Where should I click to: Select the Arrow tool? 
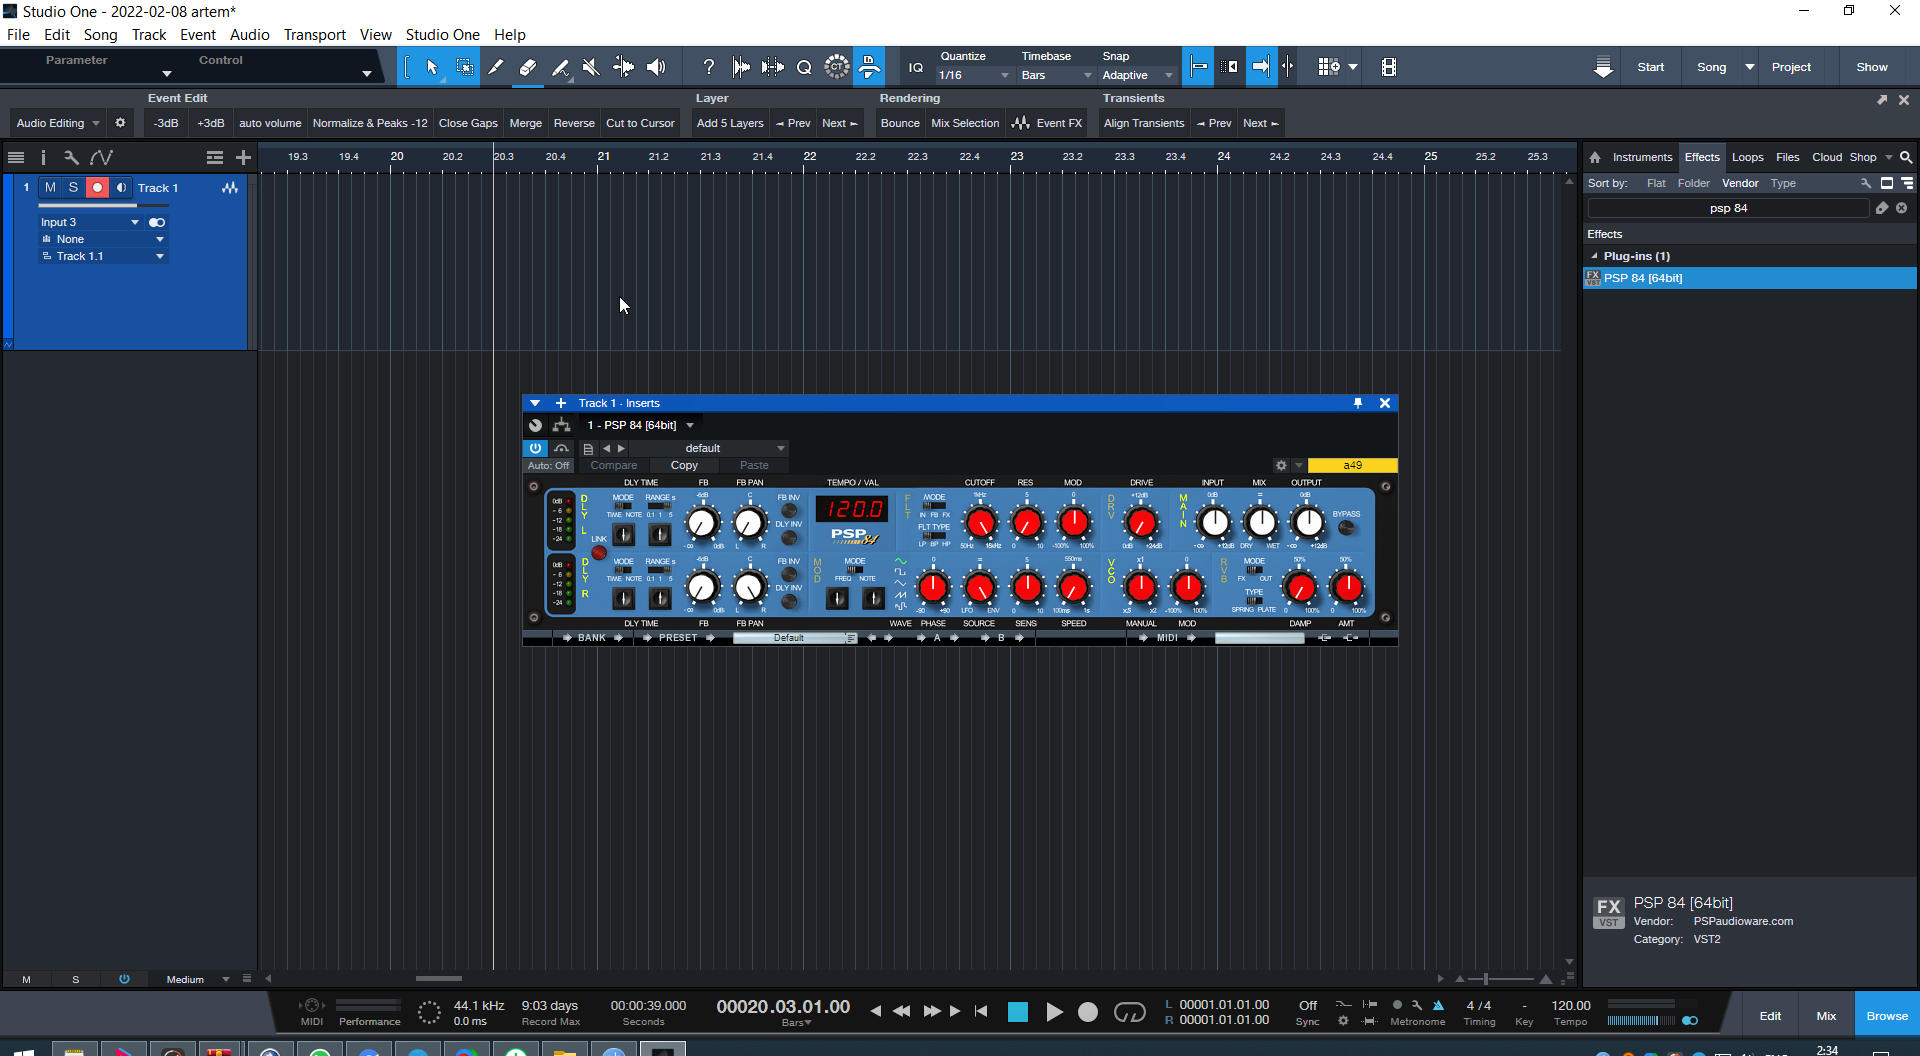pyautogui.click(x=432, y=67)
